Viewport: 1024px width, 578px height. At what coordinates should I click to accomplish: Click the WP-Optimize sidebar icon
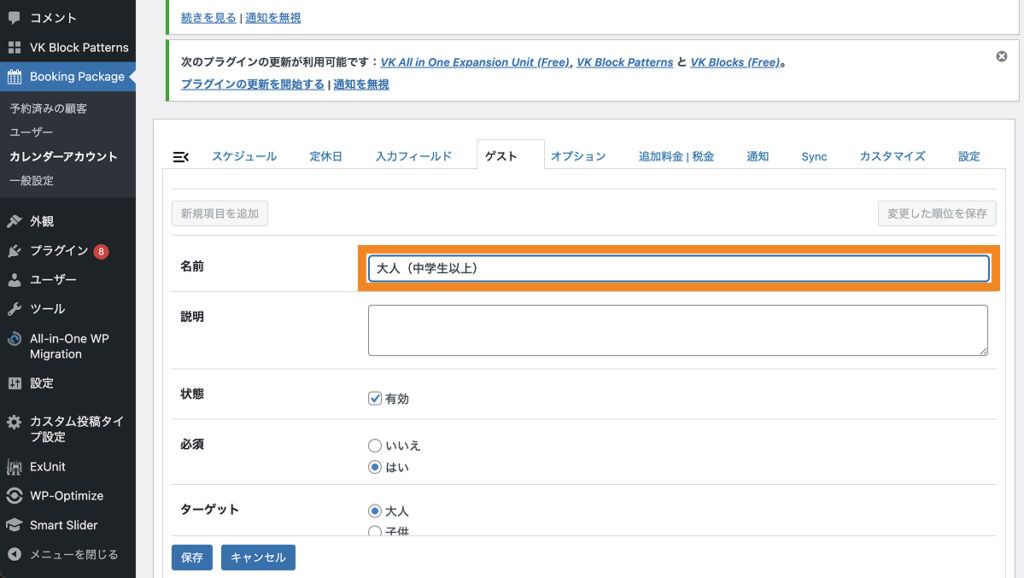click(x=14, y=496)
